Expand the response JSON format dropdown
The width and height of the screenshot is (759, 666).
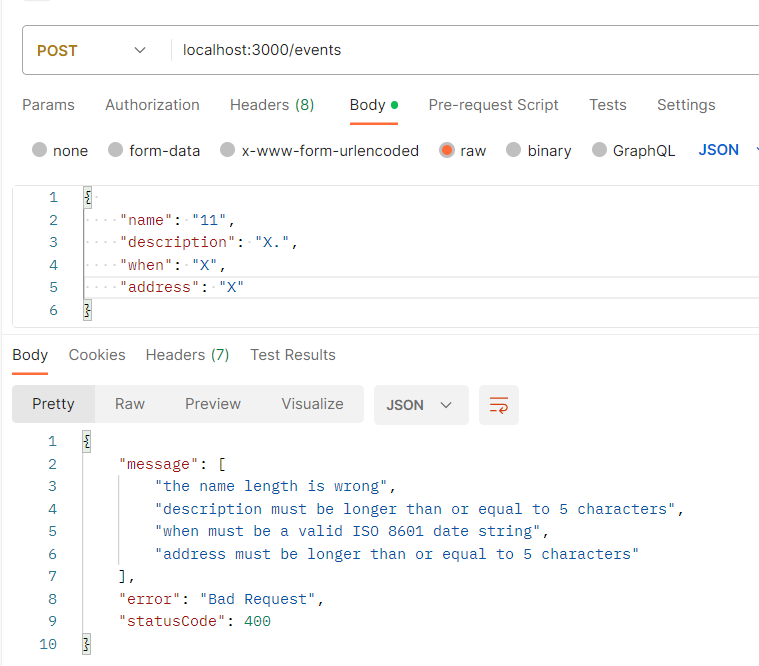pyautogui.click(x=420, y=405)
